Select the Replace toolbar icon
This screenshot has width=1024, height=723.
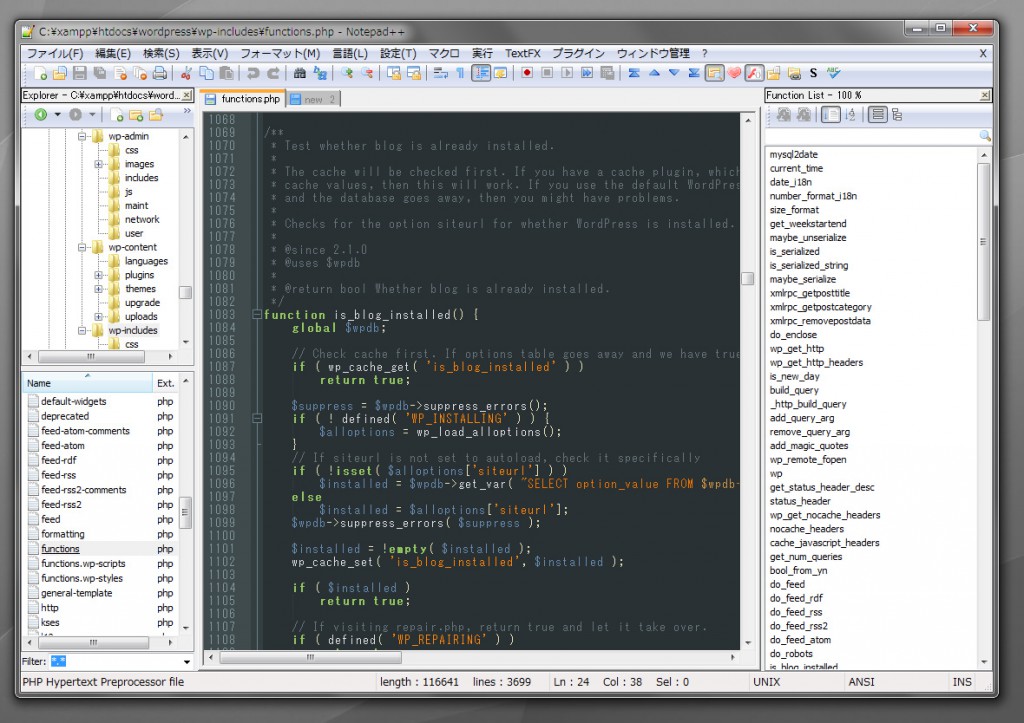tap(318, 72)
